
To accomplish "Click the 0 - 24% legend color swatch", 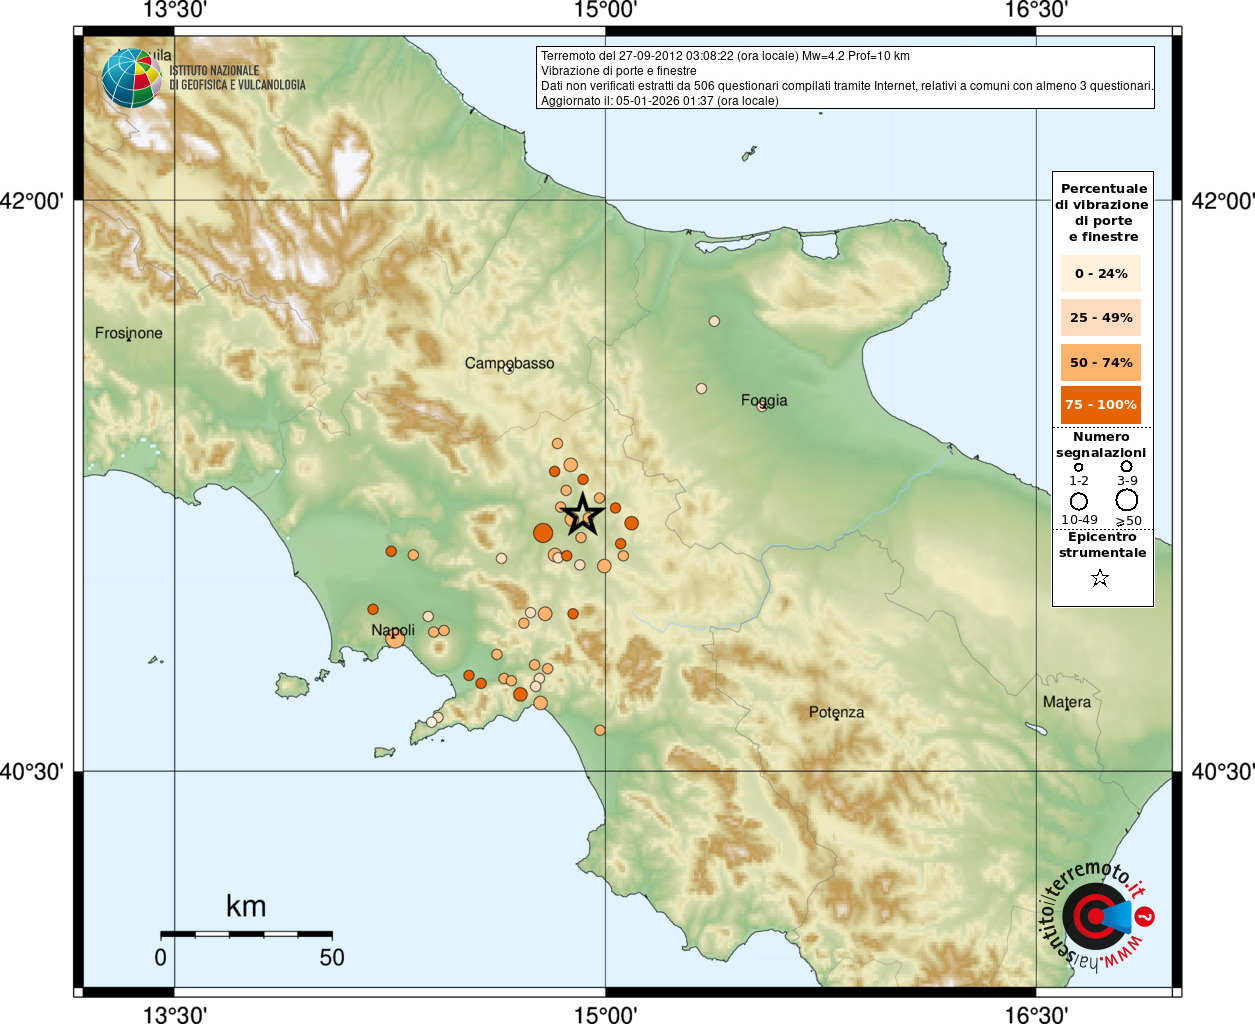I will pos(1101,273).
